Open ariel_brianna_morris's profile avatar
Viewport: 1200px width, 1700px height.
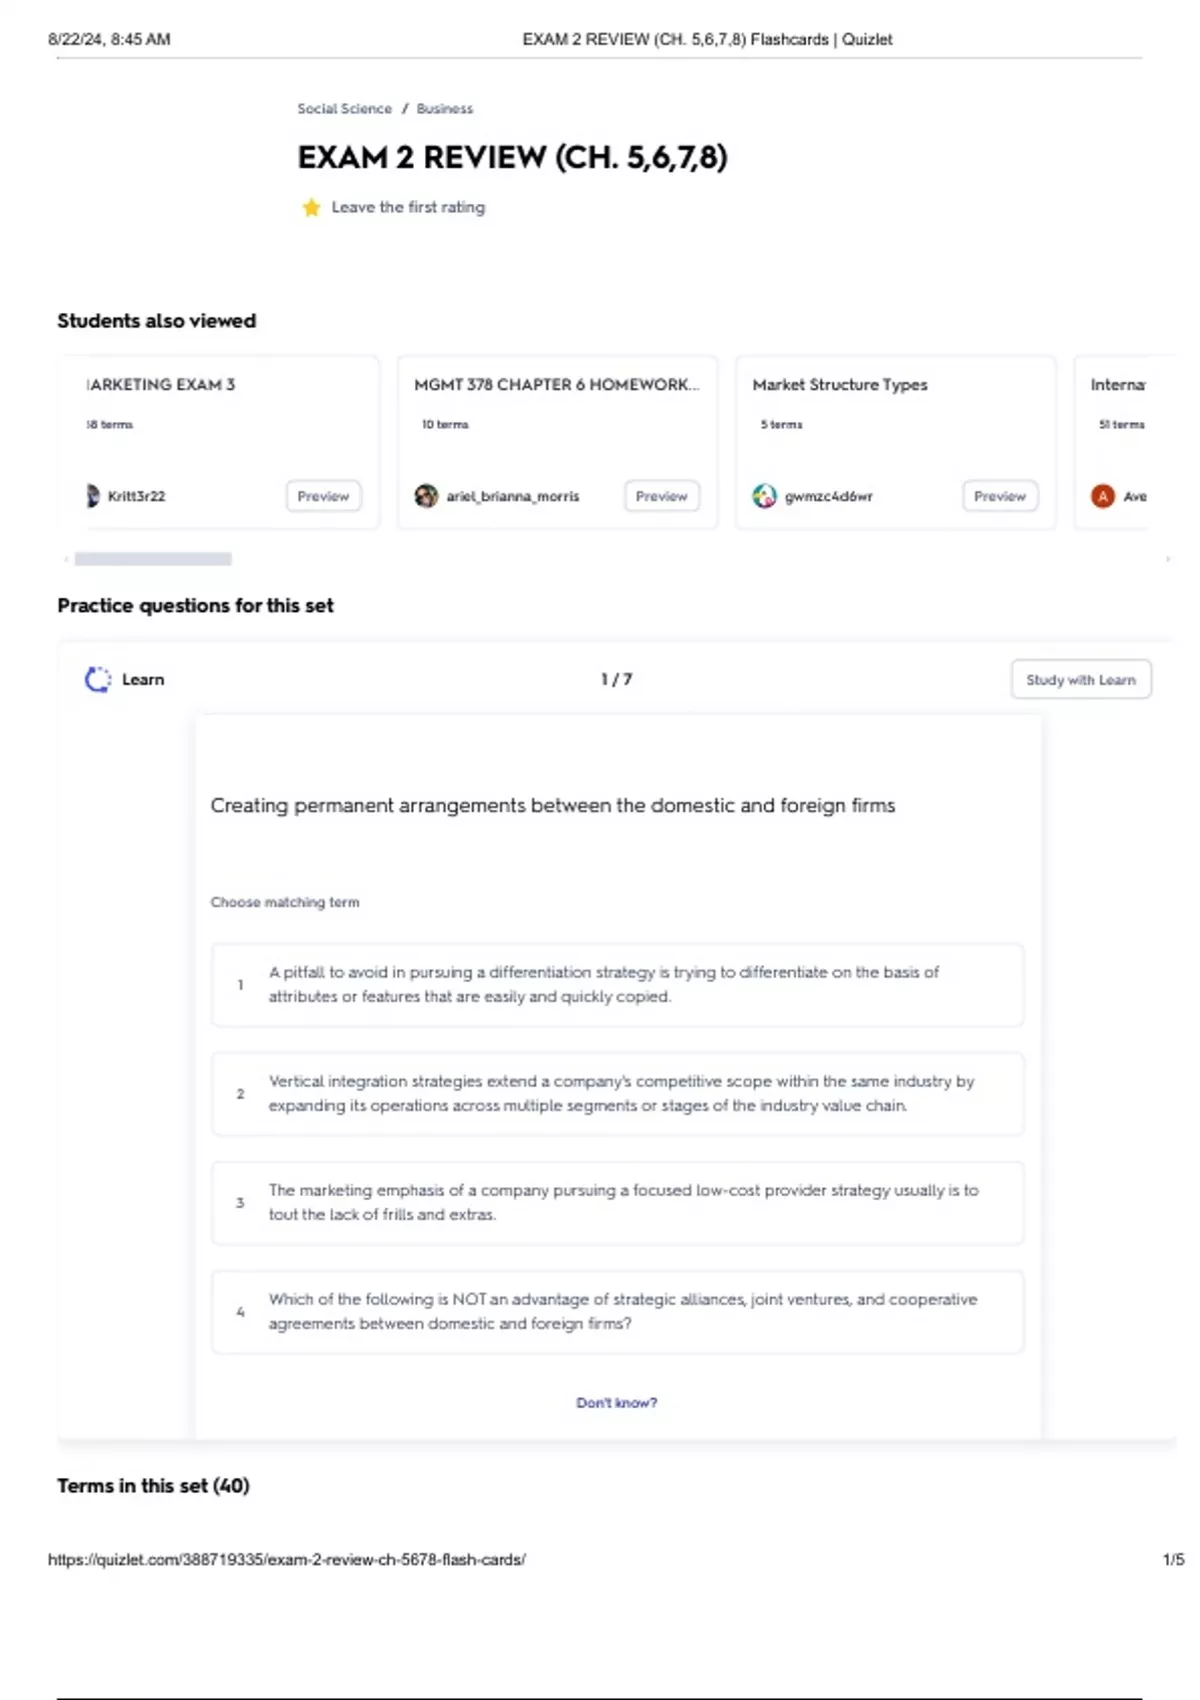427,496
